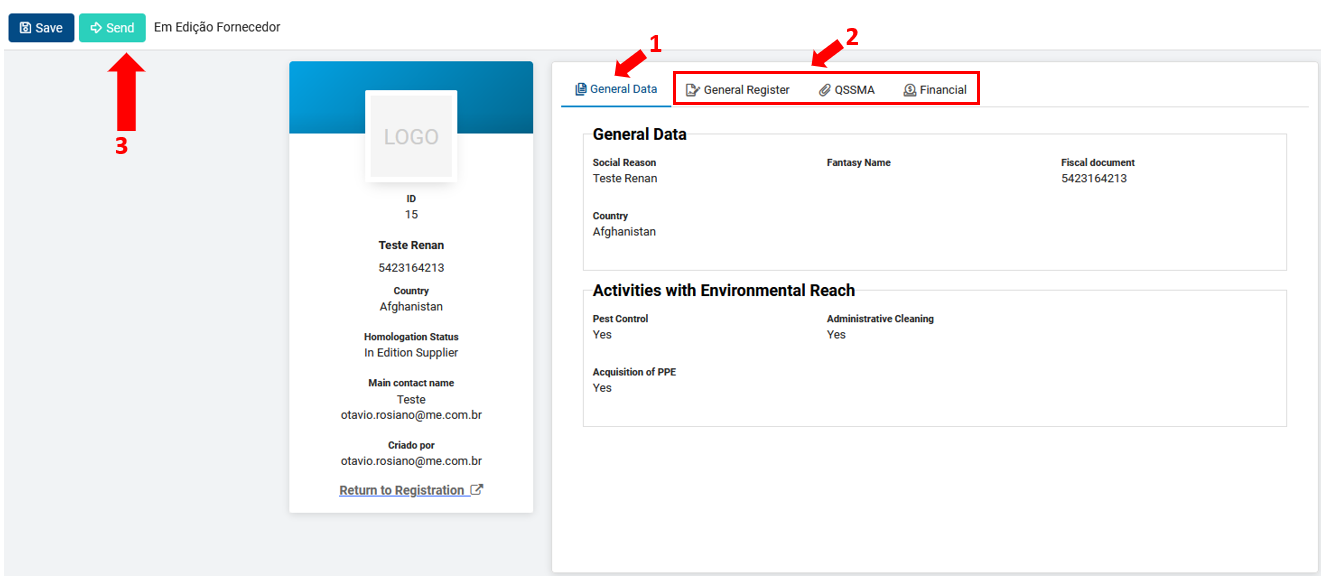Click the Em Edição Fornecedor status text

pos(217,27)
